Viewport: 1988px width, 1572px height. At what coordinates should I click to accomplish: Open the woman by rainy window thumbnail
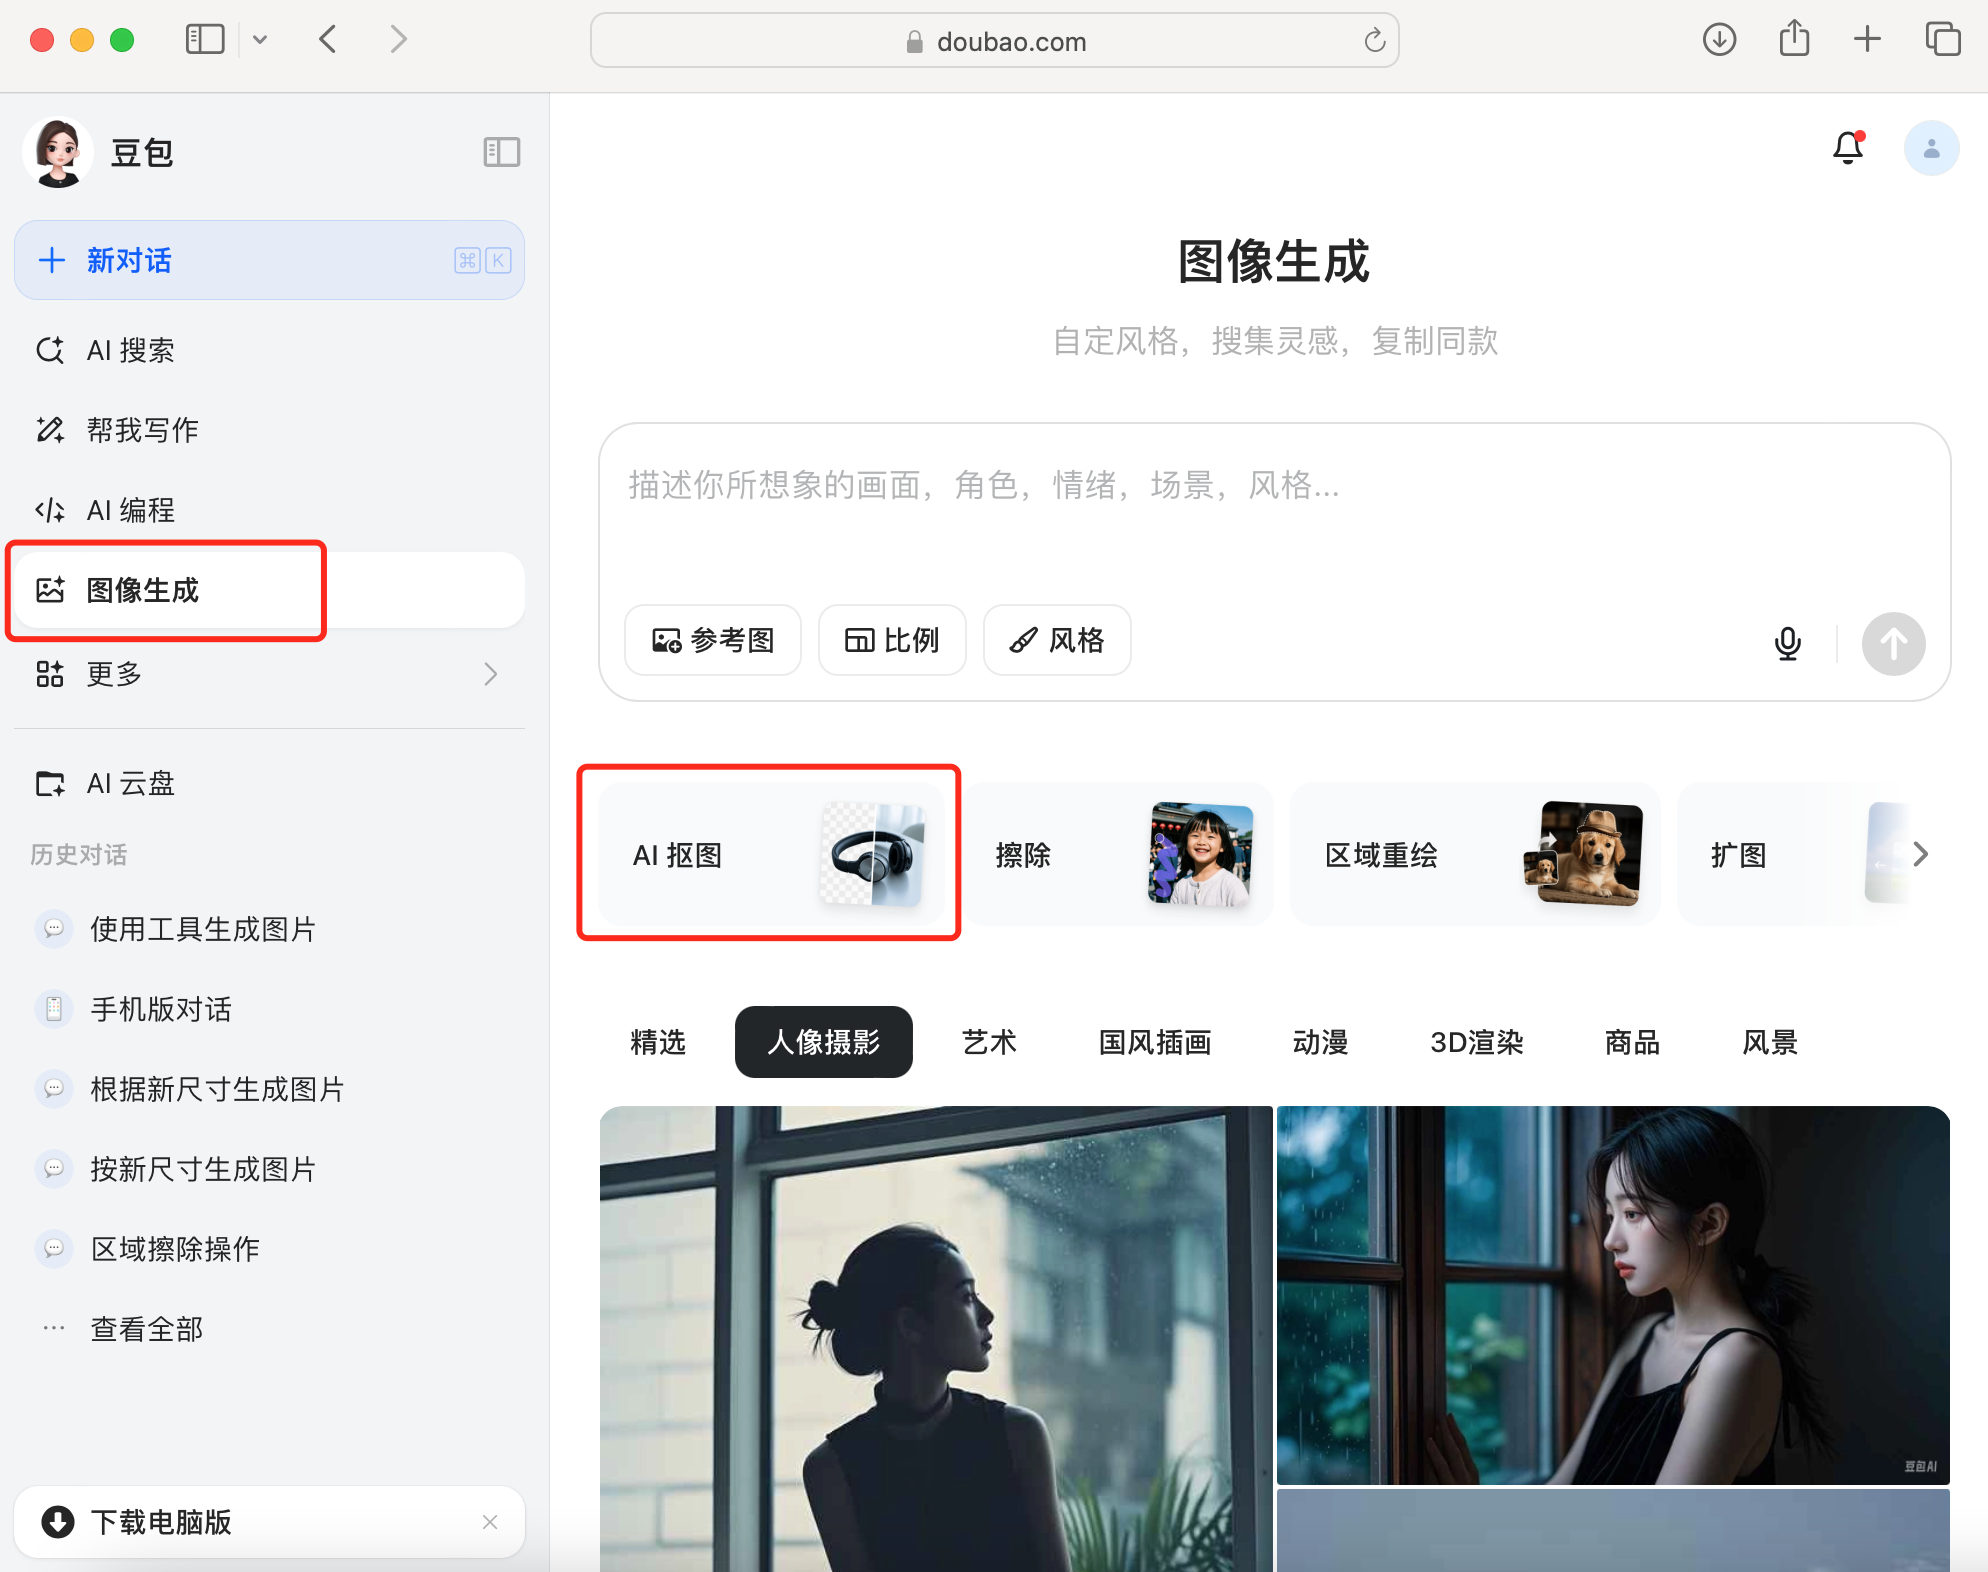pos(1613,1295)
